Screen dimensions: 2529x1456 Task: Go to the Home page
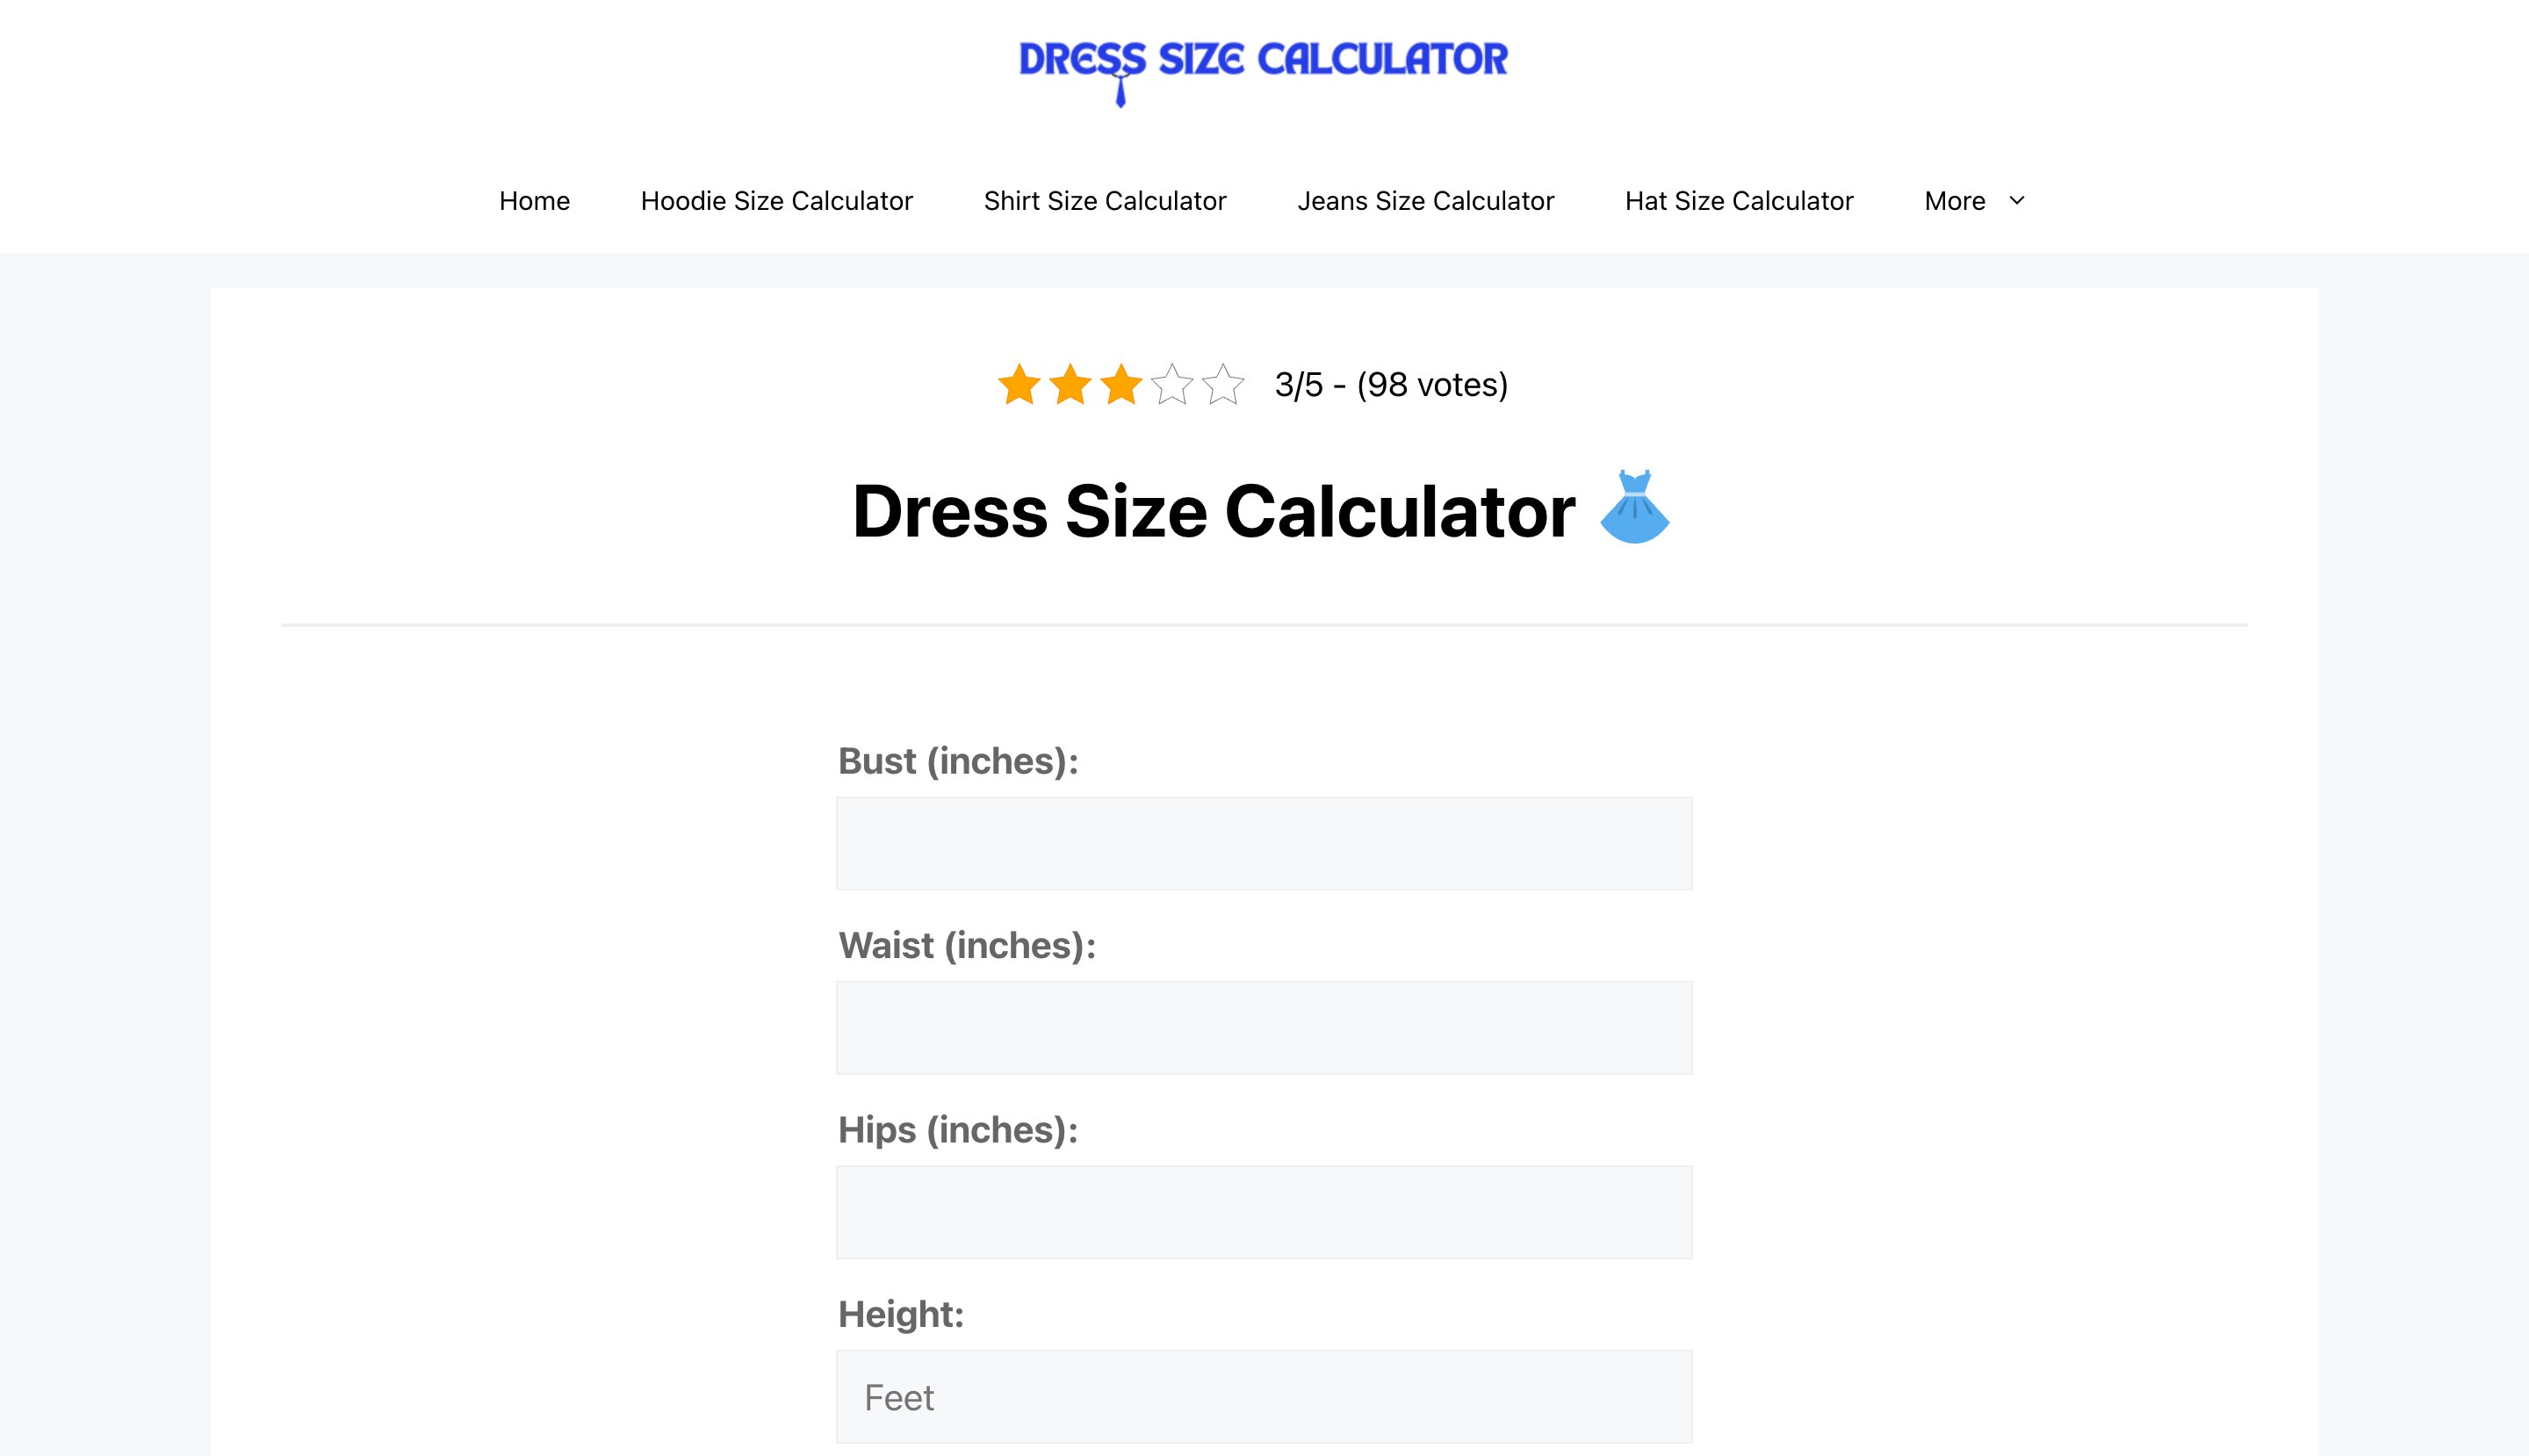pos(534,201)
